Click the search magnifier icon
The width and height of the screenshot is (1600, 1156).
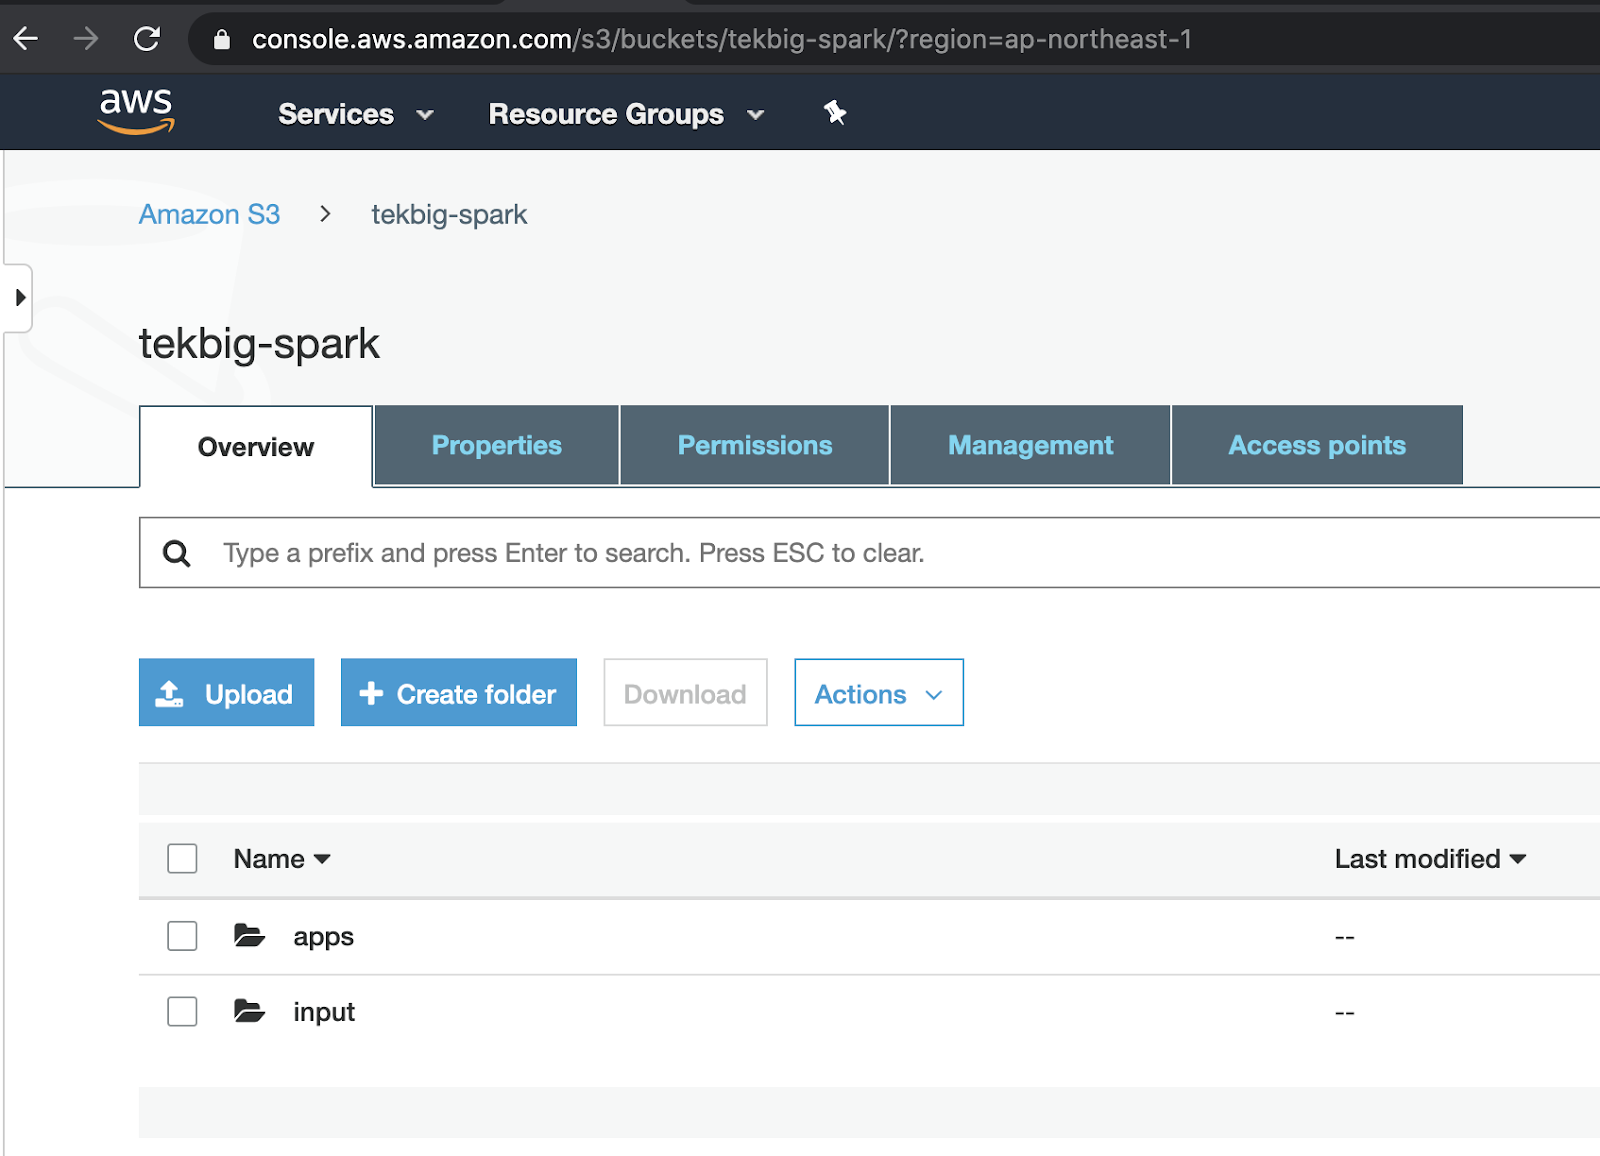[177, 553]
